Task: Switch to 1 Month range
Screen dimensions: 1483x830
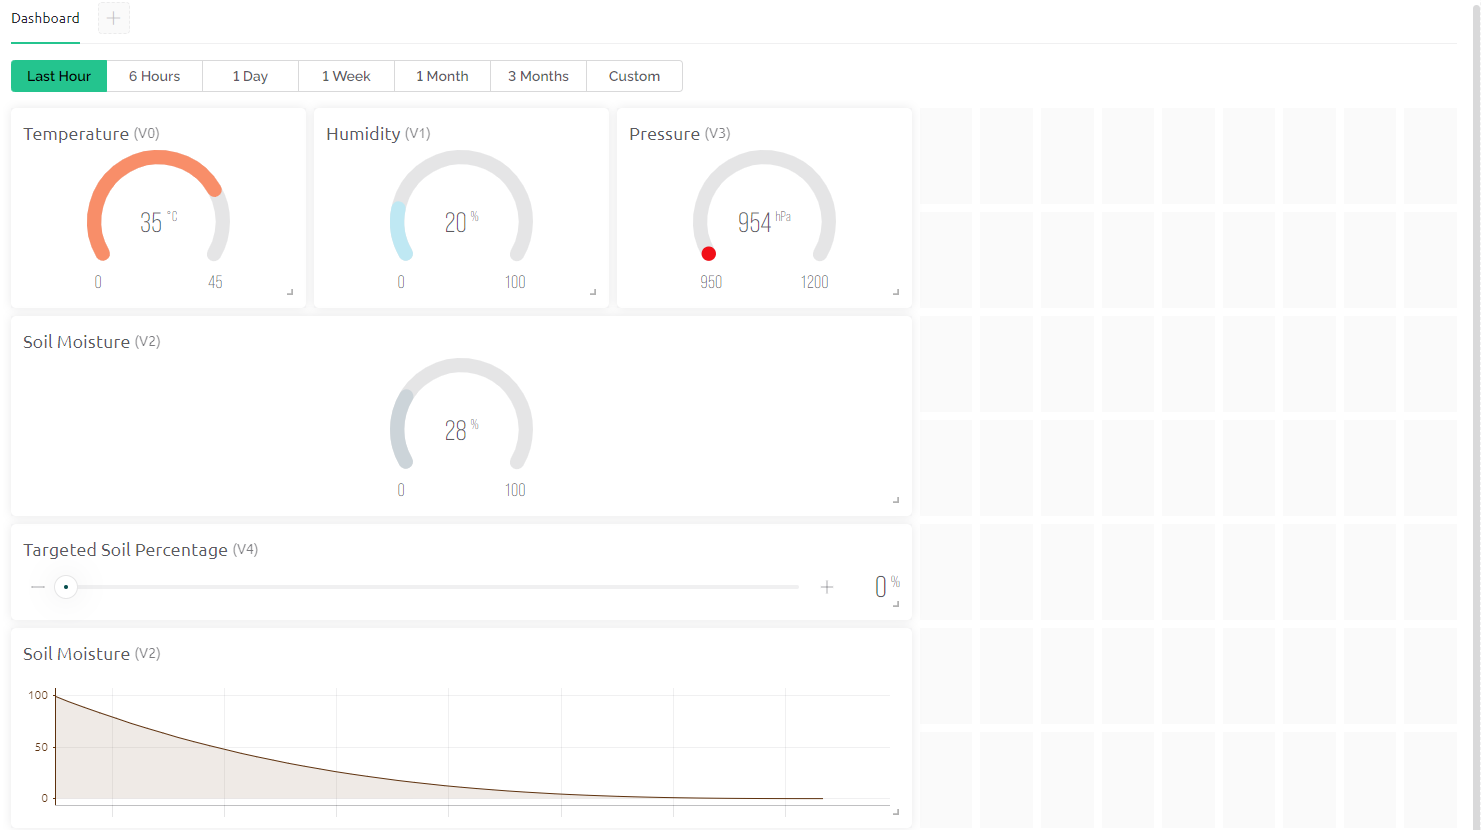Action: [442, 76]
